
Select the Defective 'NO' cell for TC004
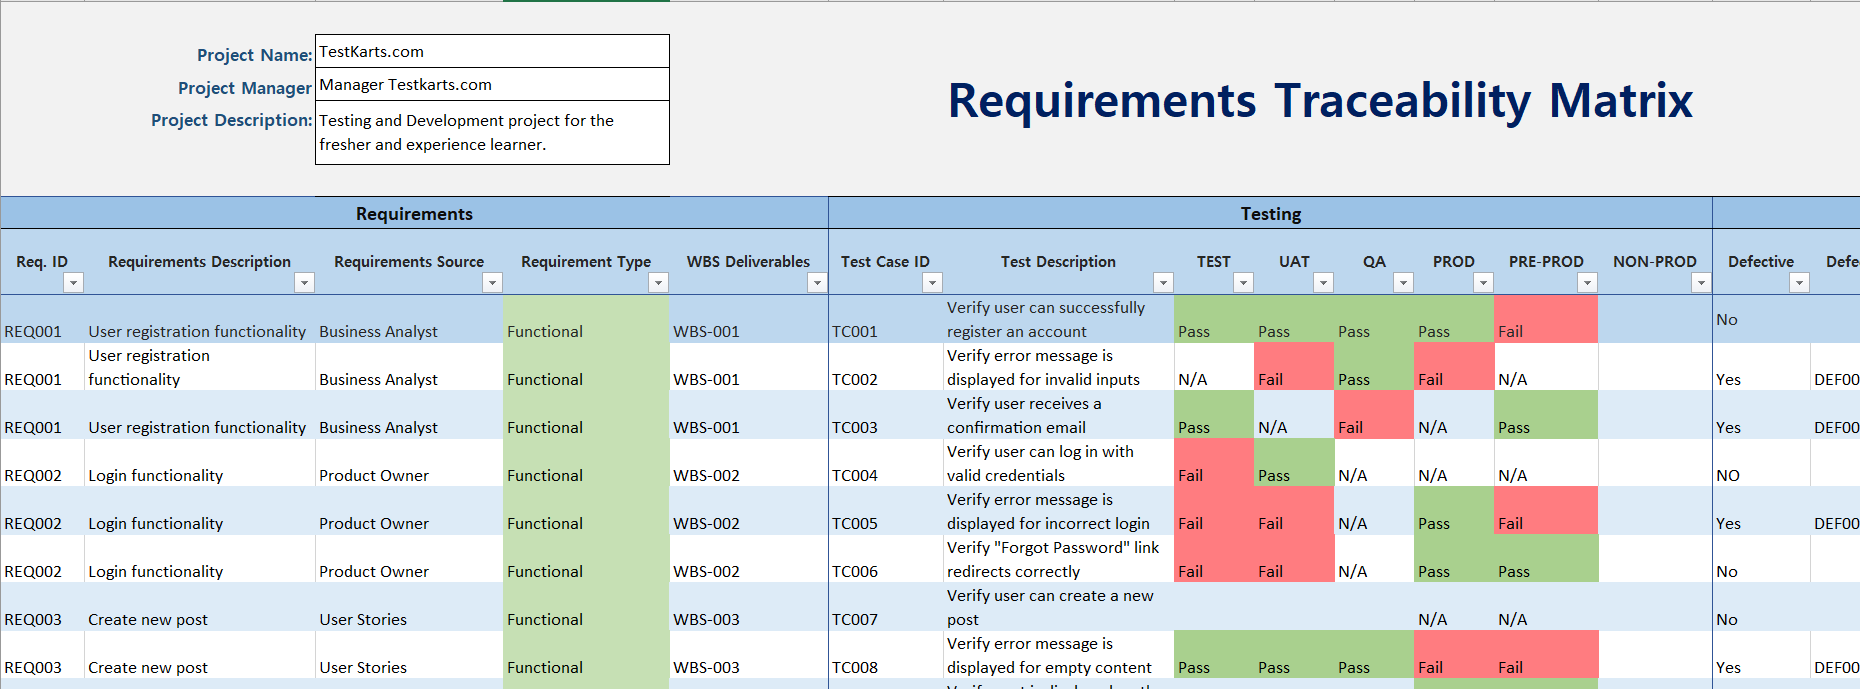[x=1761, y=463]
